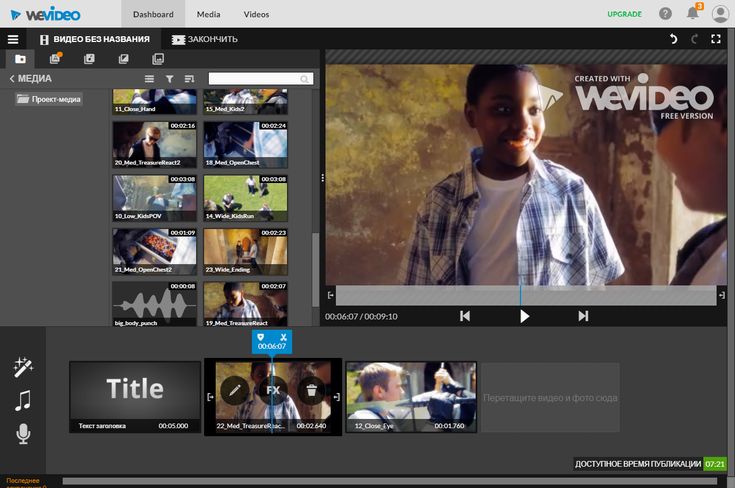Click the preview seek bar

coord(525,295)
